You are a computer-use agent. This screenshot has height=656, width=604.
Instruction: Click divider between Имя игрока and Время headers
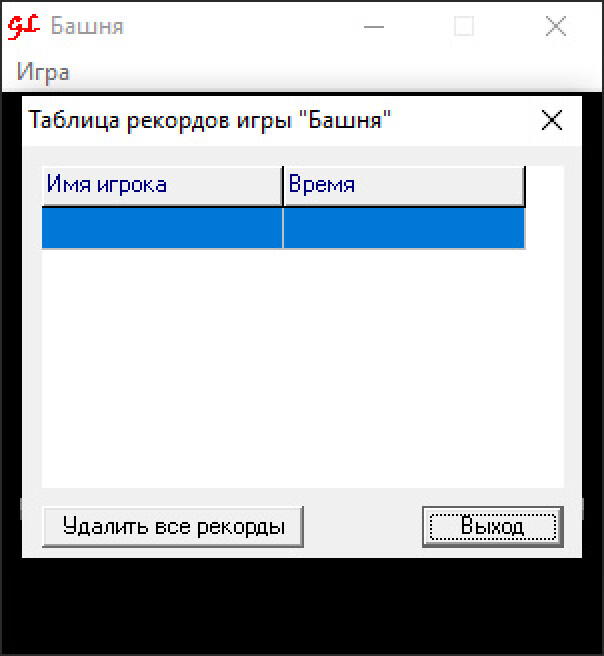(x=283, y=185)
